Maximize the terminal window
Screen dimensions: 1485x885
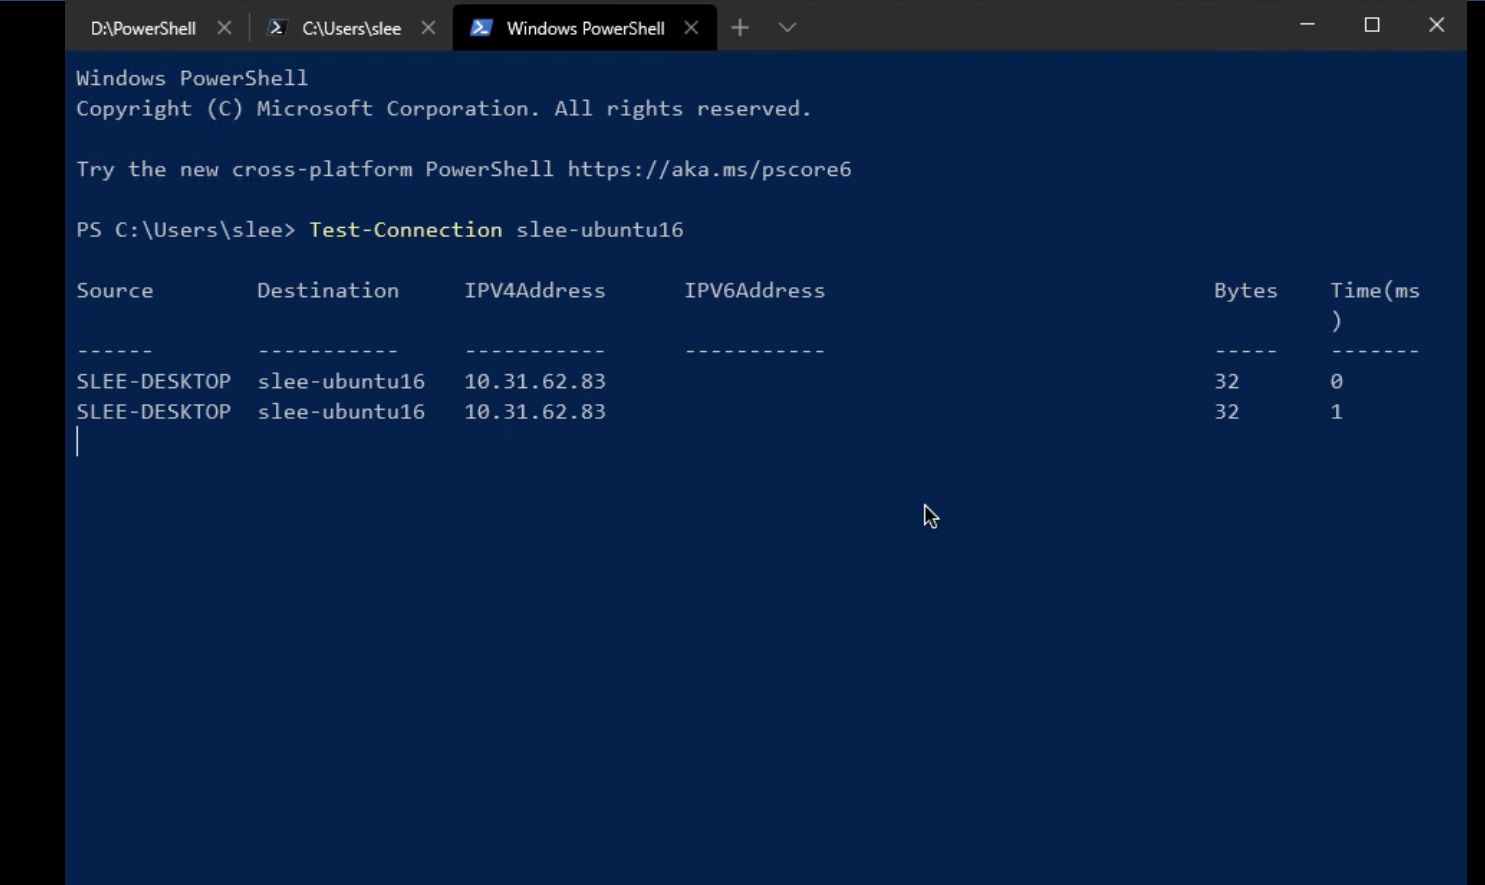[1372, 25]
